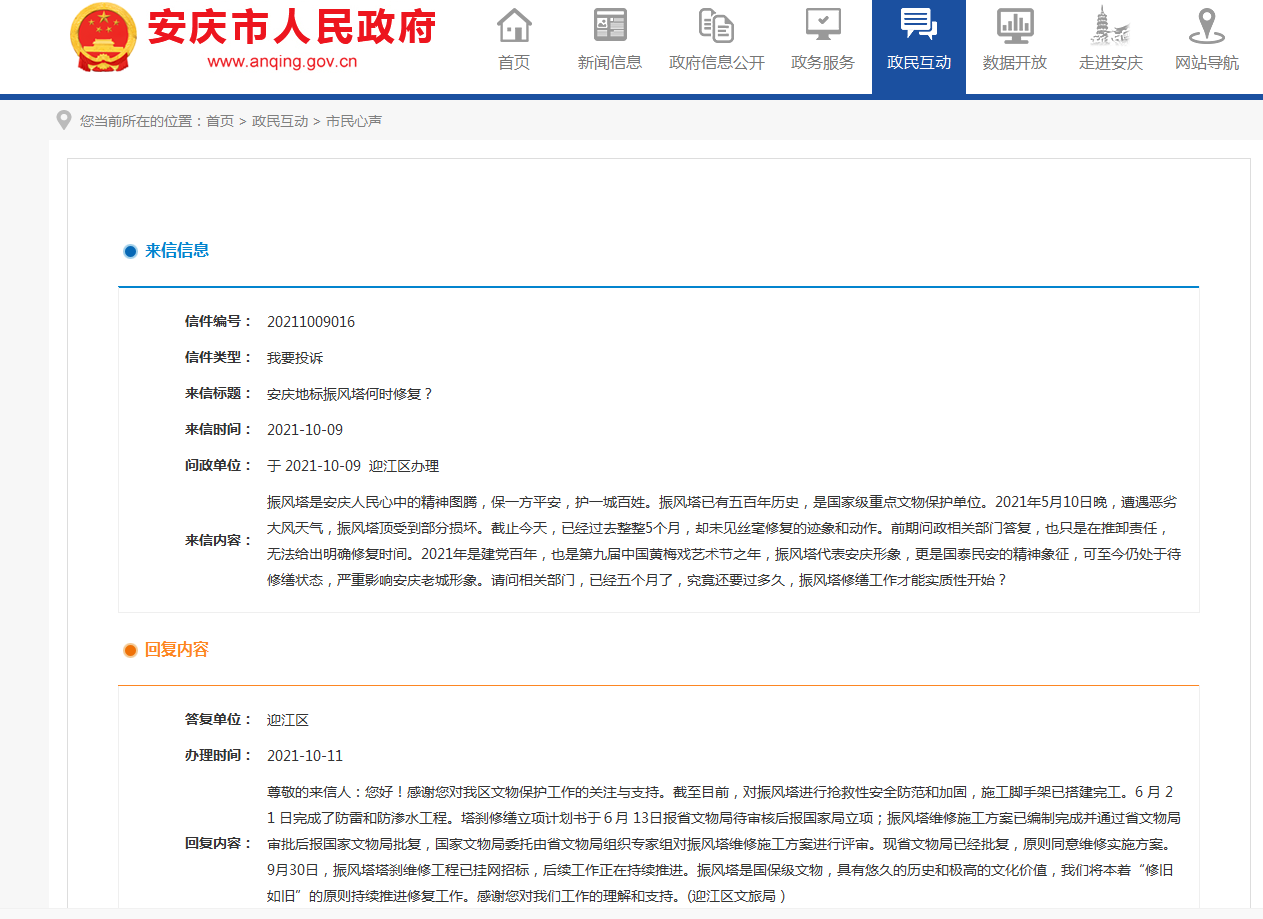Open the 数据开放 chart icon
The width and height of the screenshot is (1263, 919).
tap(1015, 25)
